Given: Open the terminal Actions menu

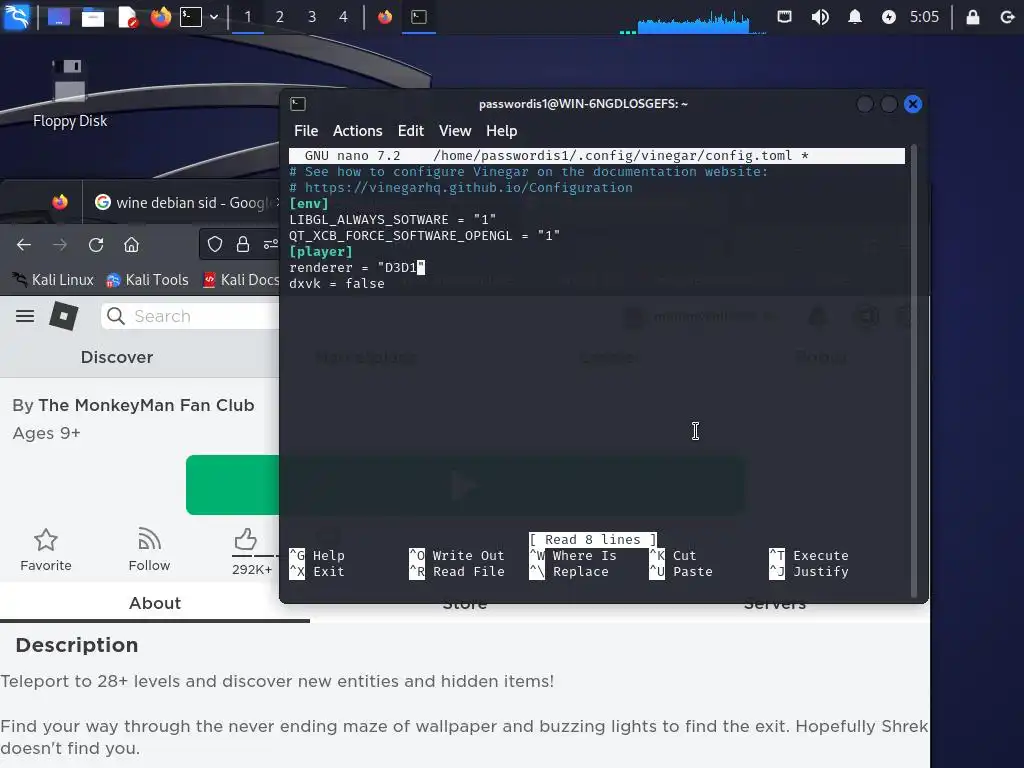Looking at the screenshot, I should click(x=357, y=131).
